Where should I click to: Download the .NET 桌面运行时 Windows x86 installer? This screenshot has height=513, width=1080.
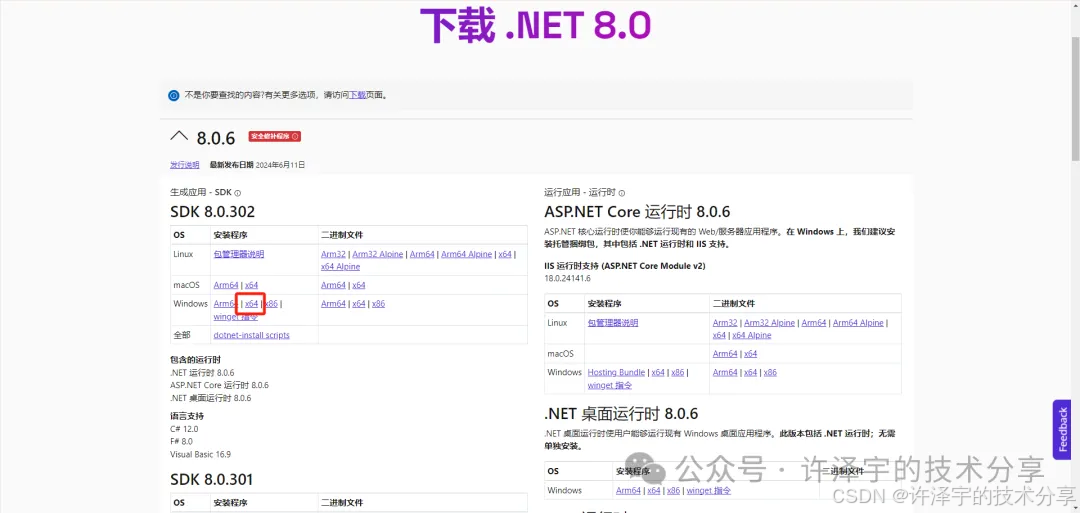coord(674,491)
